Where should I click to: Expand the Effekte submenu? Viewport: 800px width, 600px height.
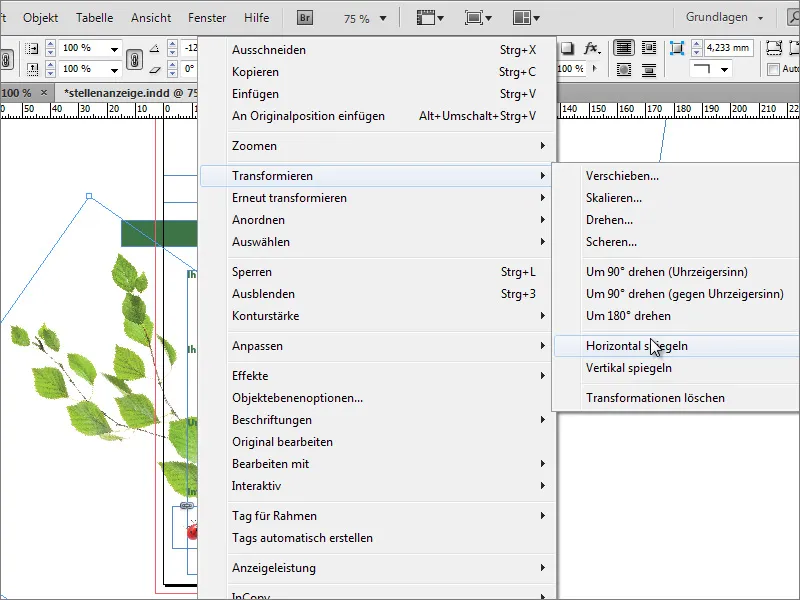click(x=377, y=376)
